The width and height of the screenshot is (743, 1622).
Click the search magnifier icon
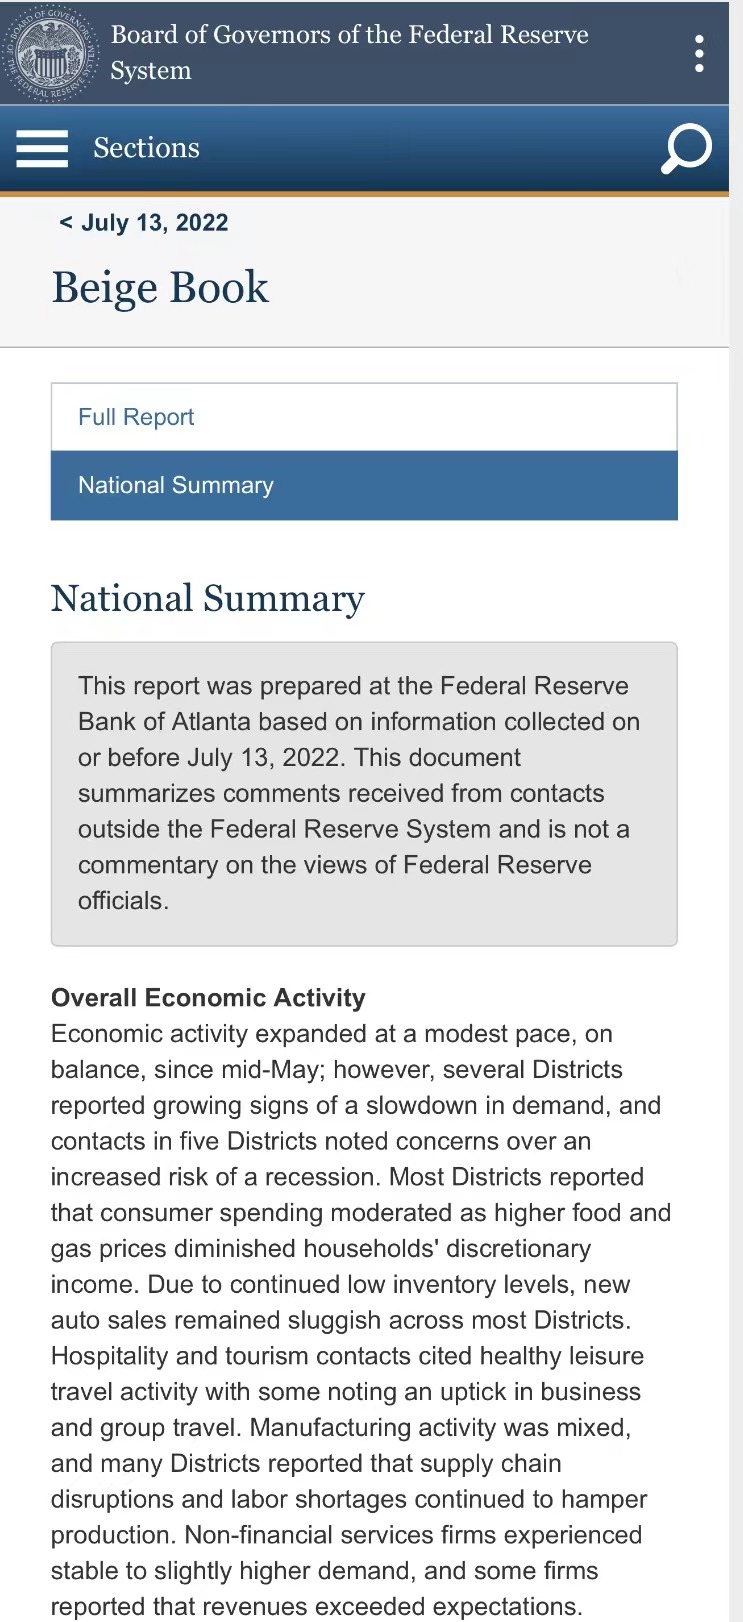pos(686,149)
